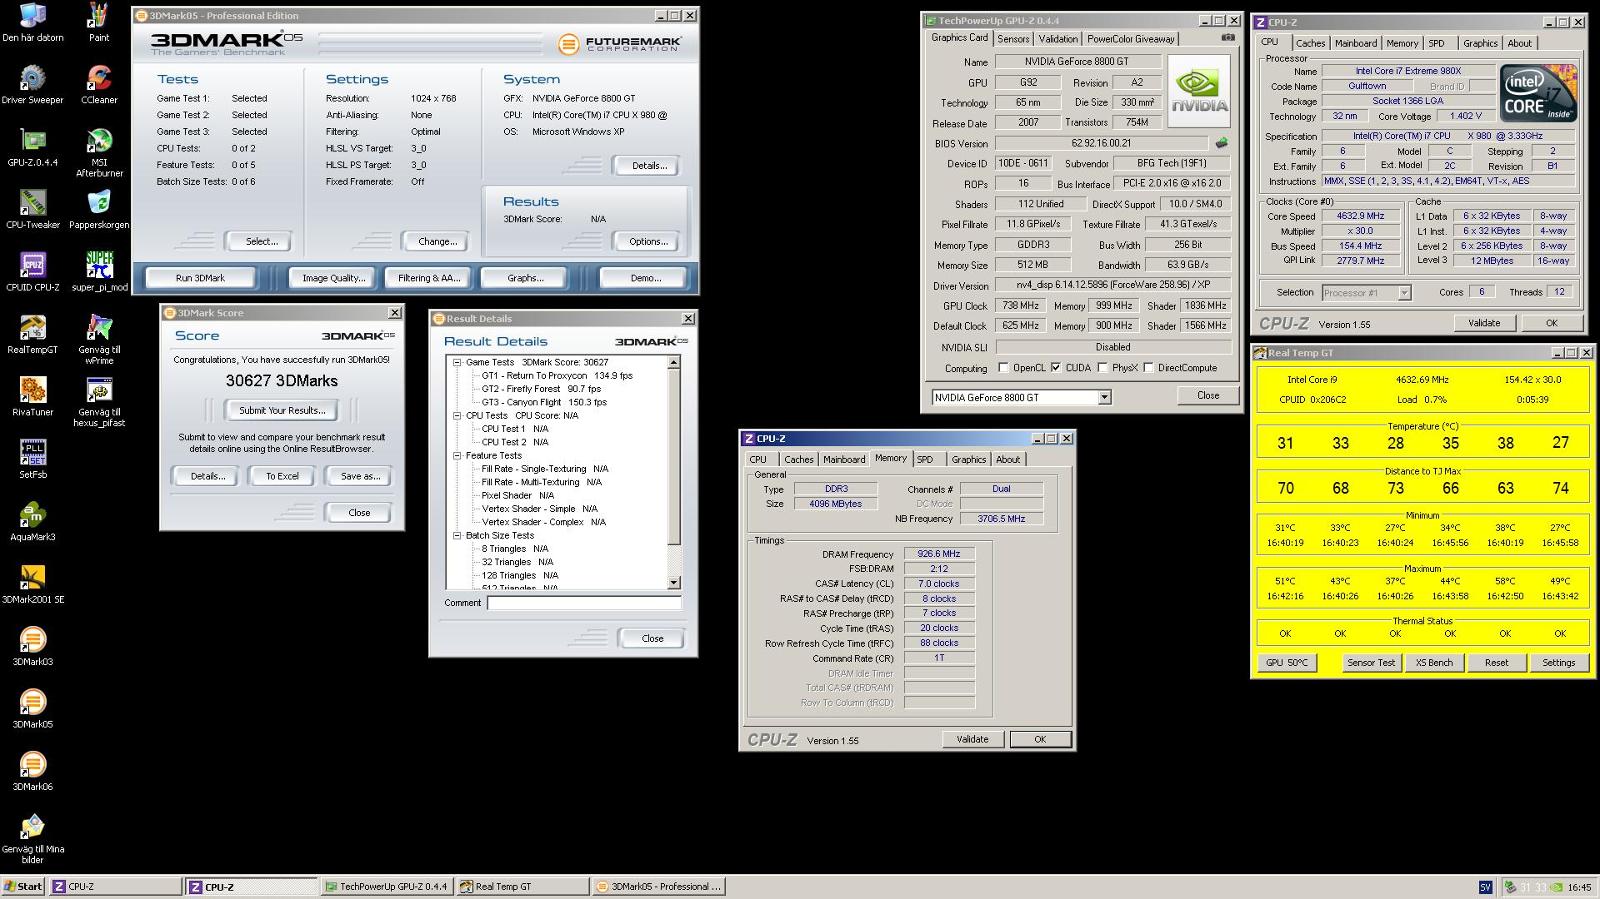Switch to Mainboard tab in memory CPU-Z window
The width and height of the screenshot is (1600, 899).
pyautogui.click(x=844, y=460)
